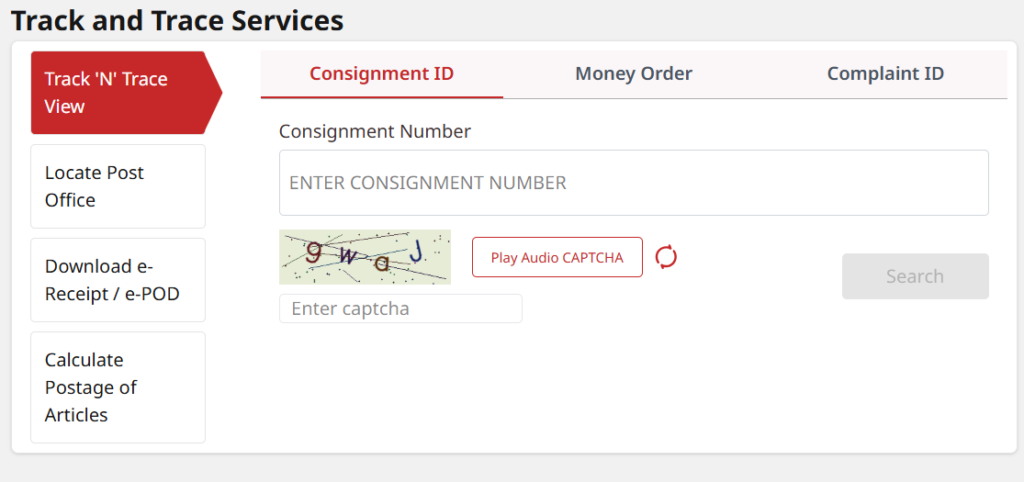This screenshot has width=1024, height=482.
Task: Switch to the Money Order tab
Action: 634,73
